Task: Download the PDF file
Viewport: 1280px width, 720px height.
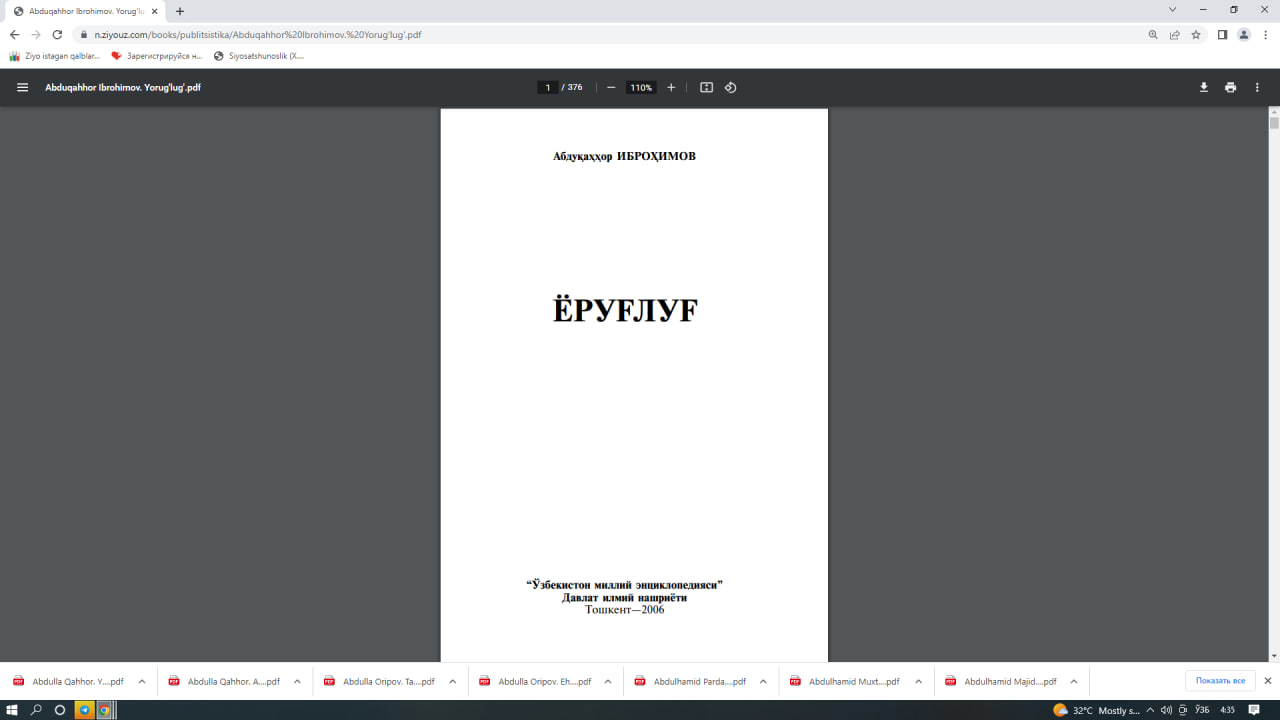Action: click(x=1204, y=87)
